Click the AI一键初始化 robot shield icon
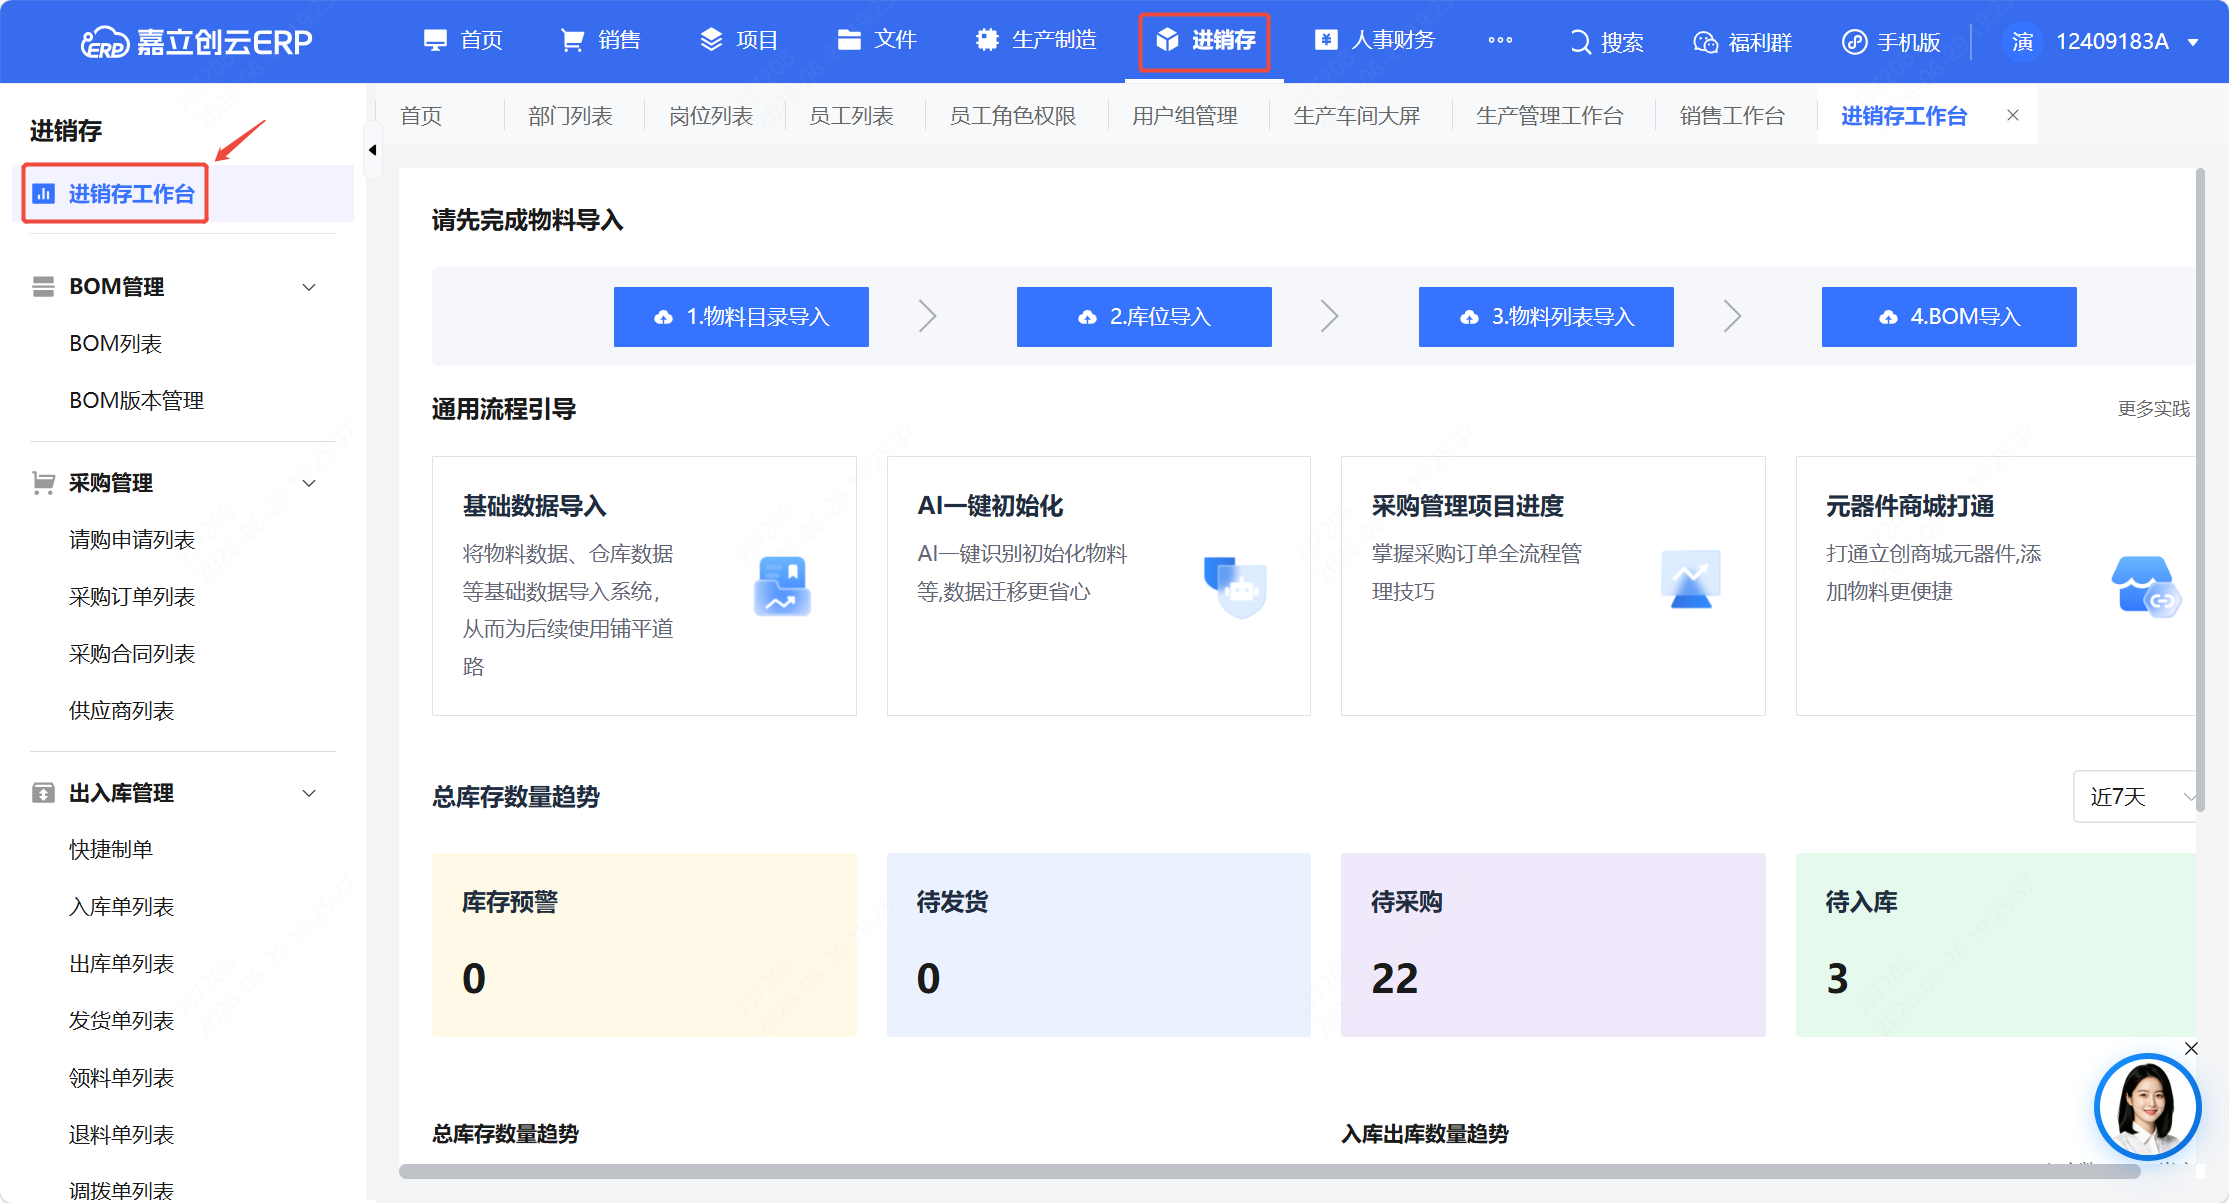Viewport: 2229px width, 1203px height. tap(1236, 586)
